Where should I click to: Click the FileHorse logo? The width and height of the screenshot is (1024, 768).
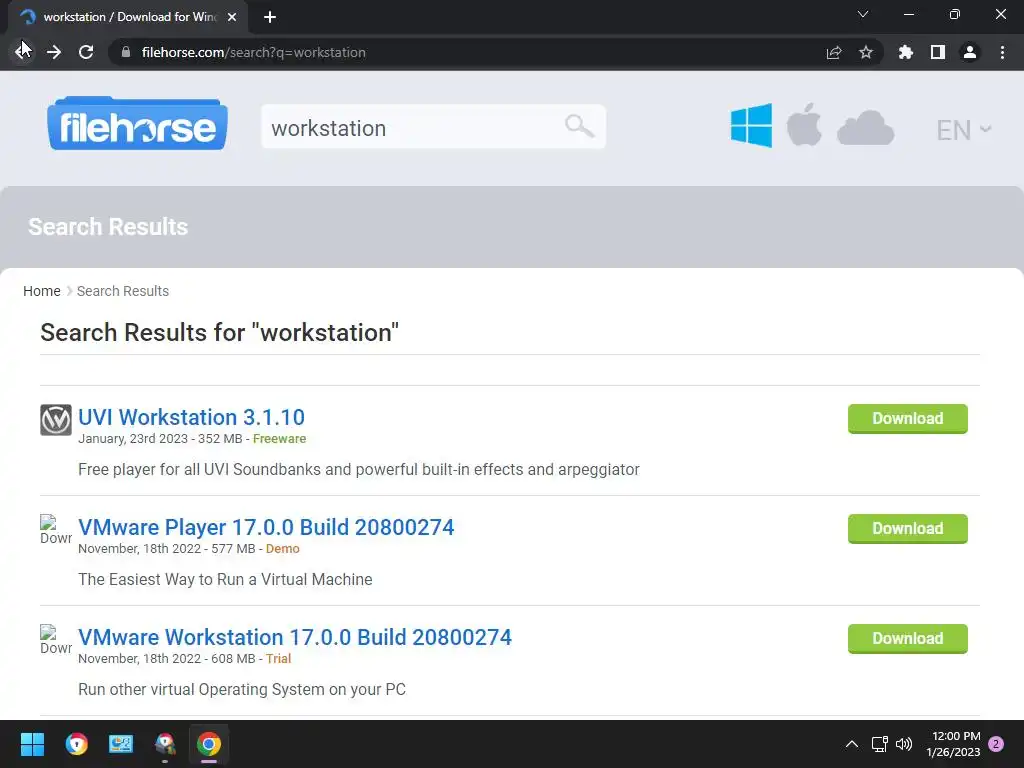[137, 124]
